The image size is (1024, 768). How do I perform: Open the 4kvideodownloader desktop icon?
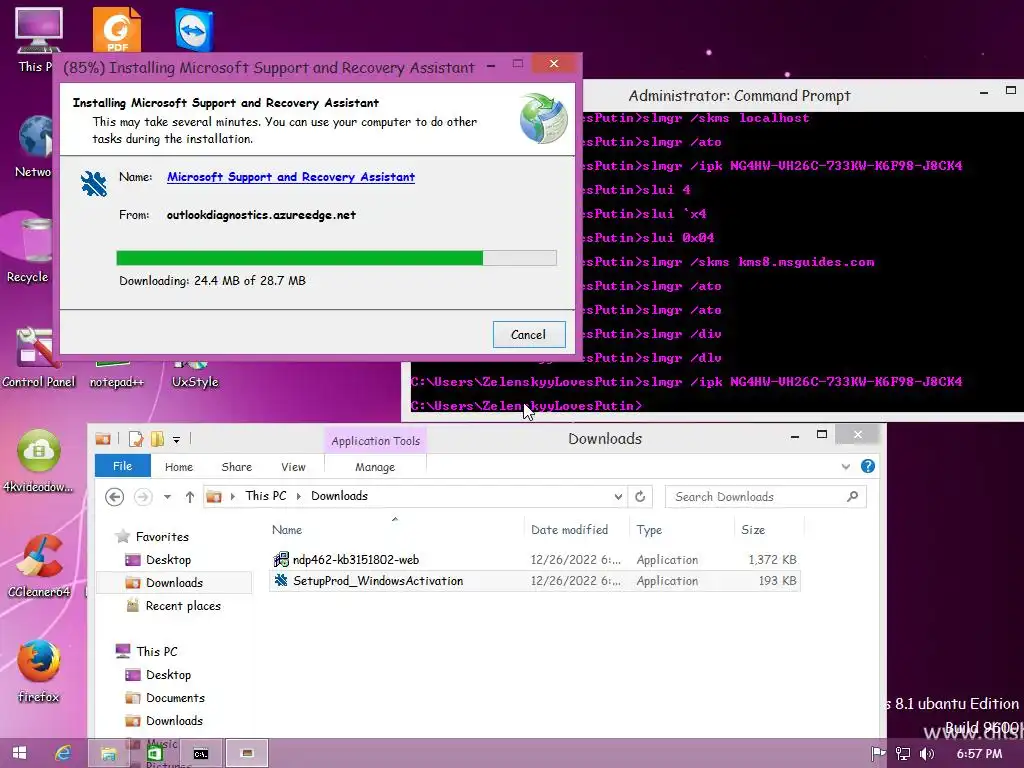39,460
